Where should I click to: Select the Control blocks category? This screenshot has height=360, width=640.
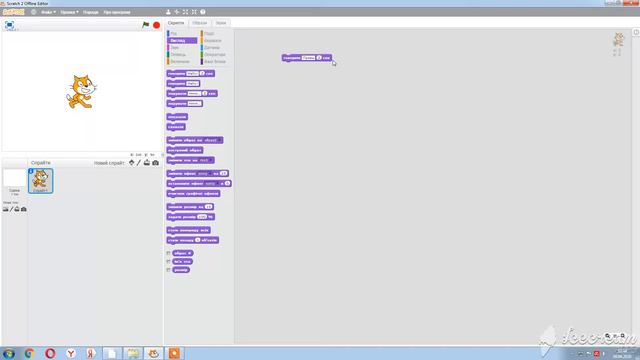point(215,40)
